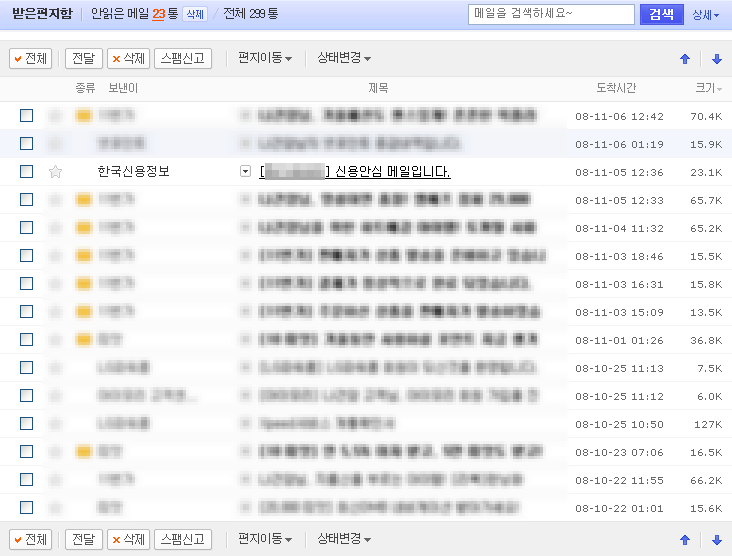Check the 한국신용정보 mail checkbox
The image size is (732, 556).
tap(27, 171)
